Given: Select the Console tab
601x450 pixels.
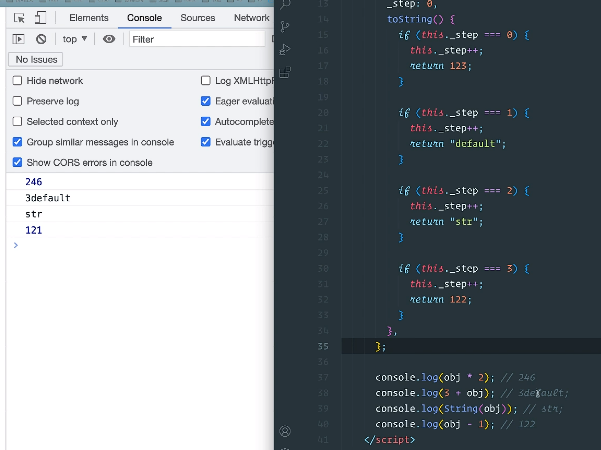Looking at the screenshot, I should [x=145, y=18].
